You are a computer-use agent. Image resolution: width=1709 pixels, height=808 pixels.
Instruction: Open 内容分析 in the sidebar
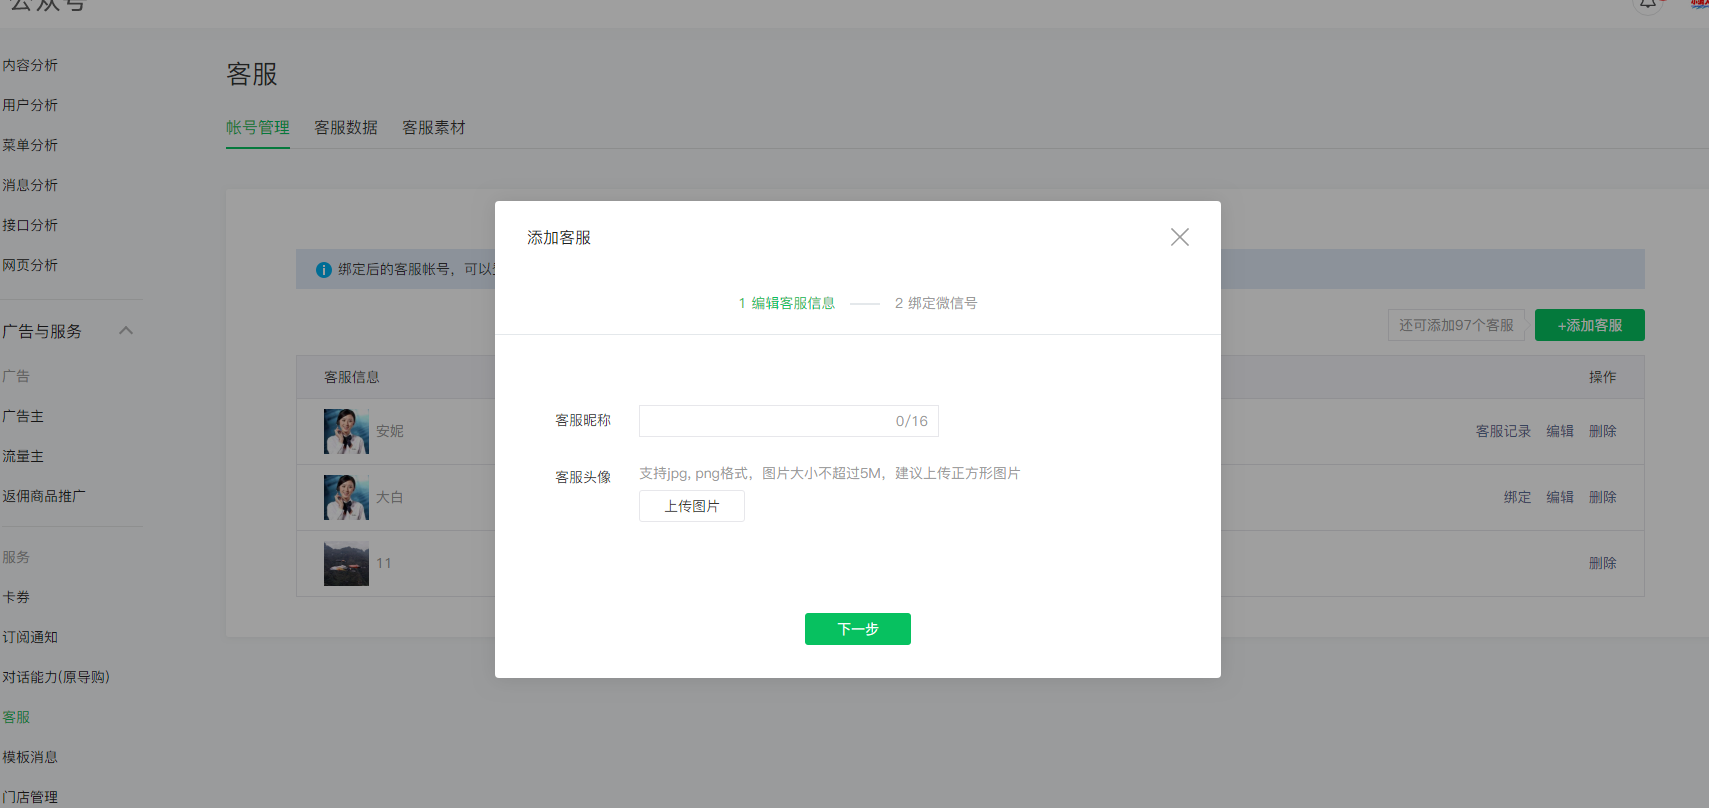pos(30,65)
